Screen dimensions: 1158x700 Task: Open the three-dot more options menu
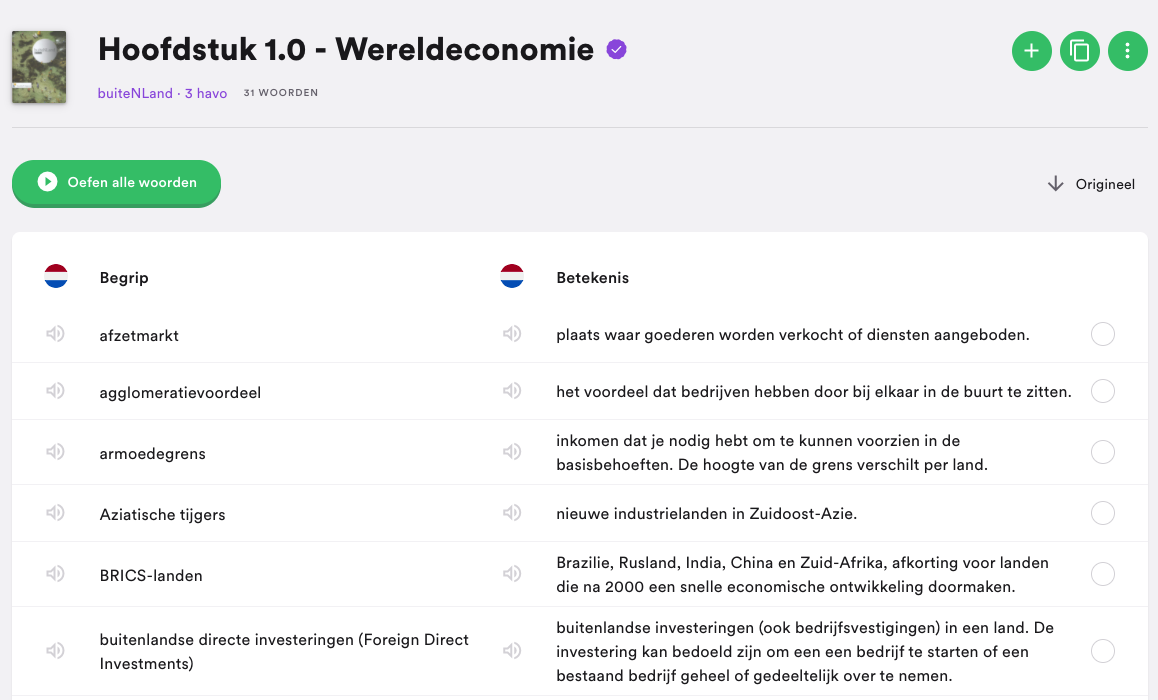pos(1128,51)
